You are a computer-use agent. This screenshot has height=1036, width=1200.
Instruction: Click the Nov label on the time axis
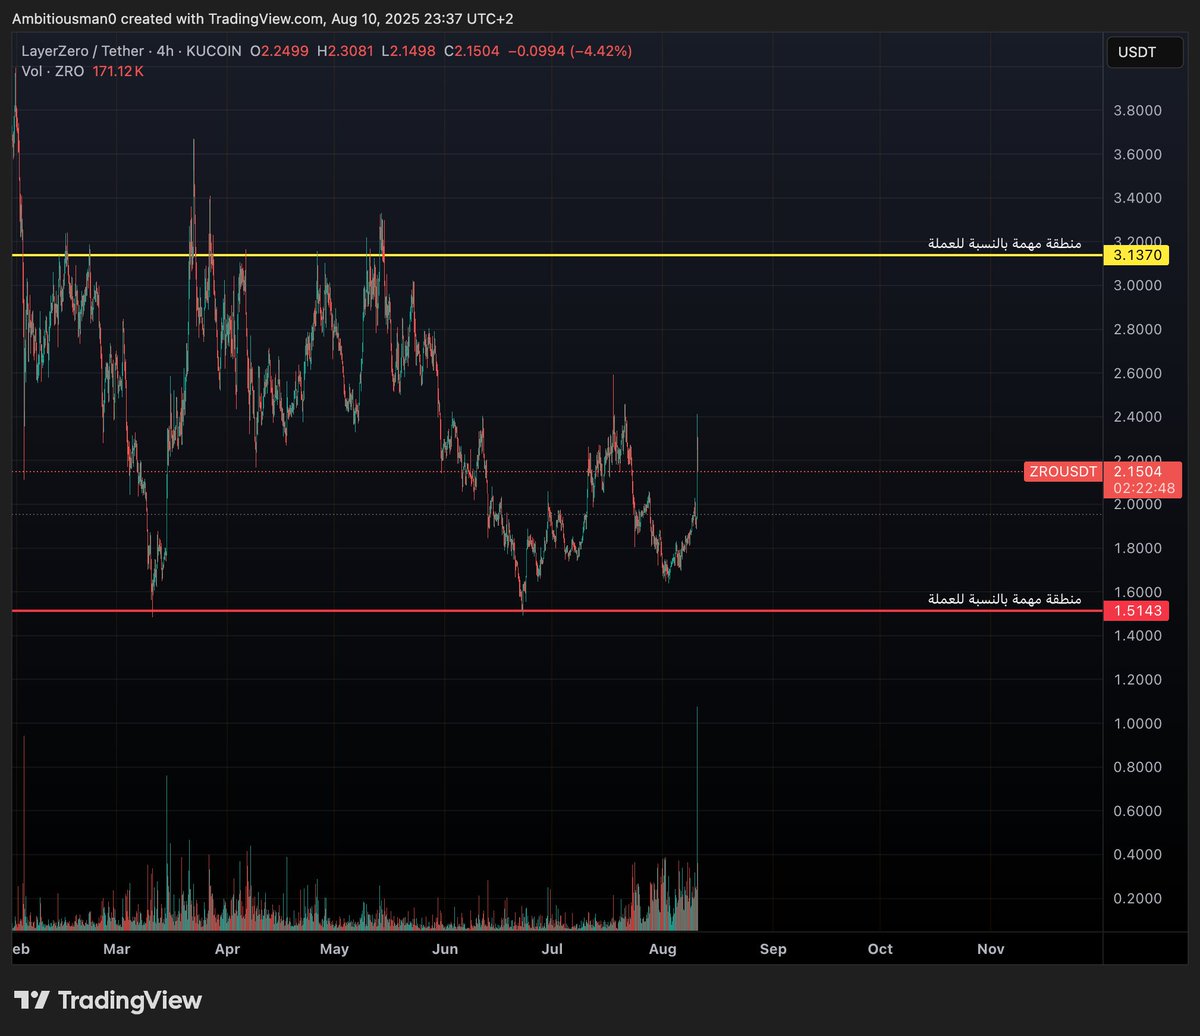click(x=990, y=948)
